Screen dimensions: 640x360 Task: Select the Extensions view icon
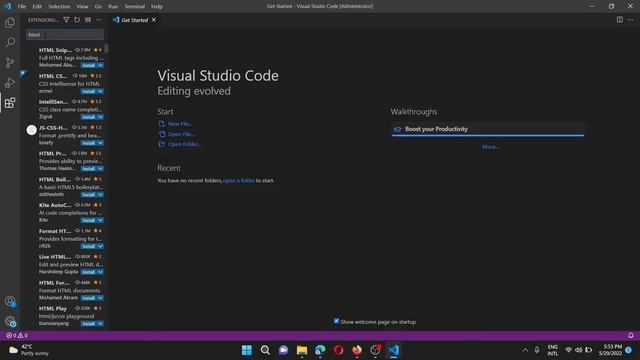coord(10,102)
